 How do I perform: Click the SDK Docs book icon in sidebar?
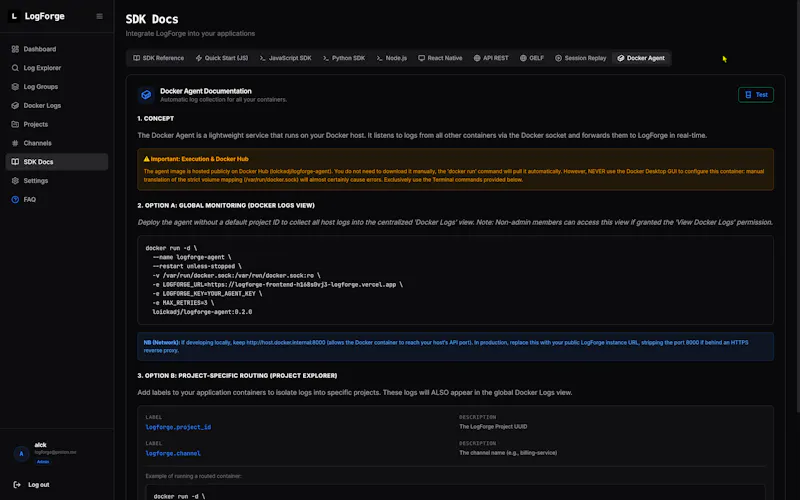[x=15, y=162]
